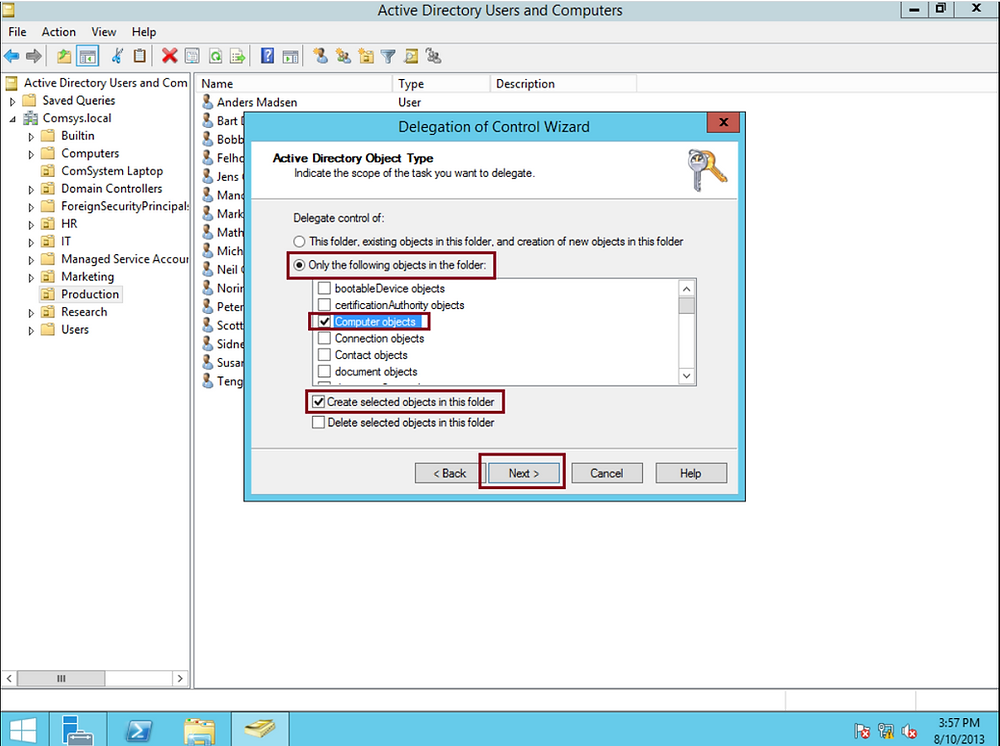Cancel the Delegation of Control Wizard
This screenshot has width=1000, height=746.
coord(607,473)
